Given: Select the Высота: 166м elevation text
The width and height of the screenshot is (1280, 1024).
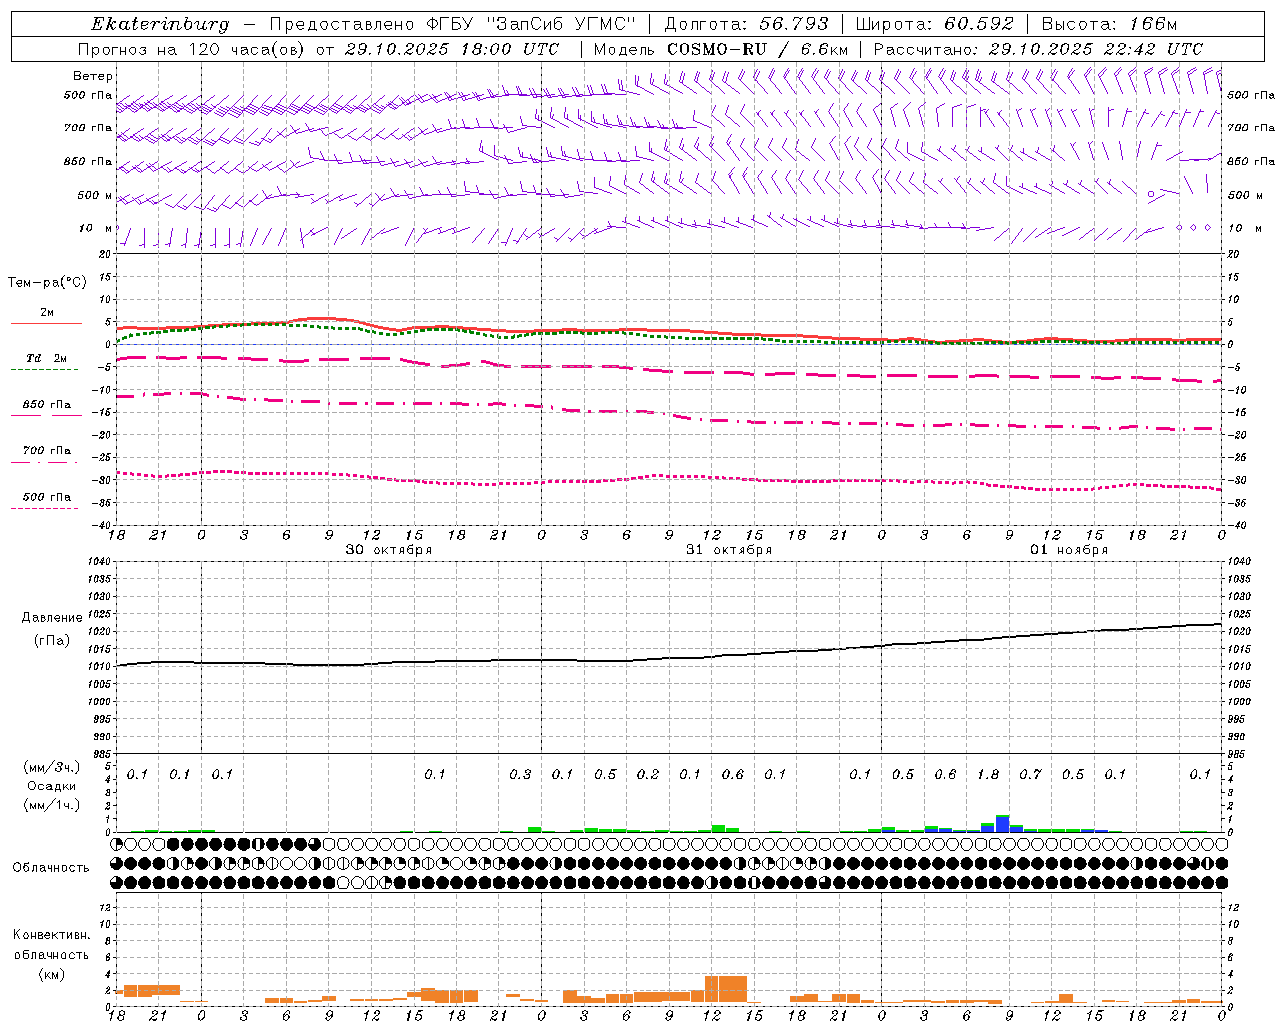Looking at the screenshot, I should point(1110,24).
